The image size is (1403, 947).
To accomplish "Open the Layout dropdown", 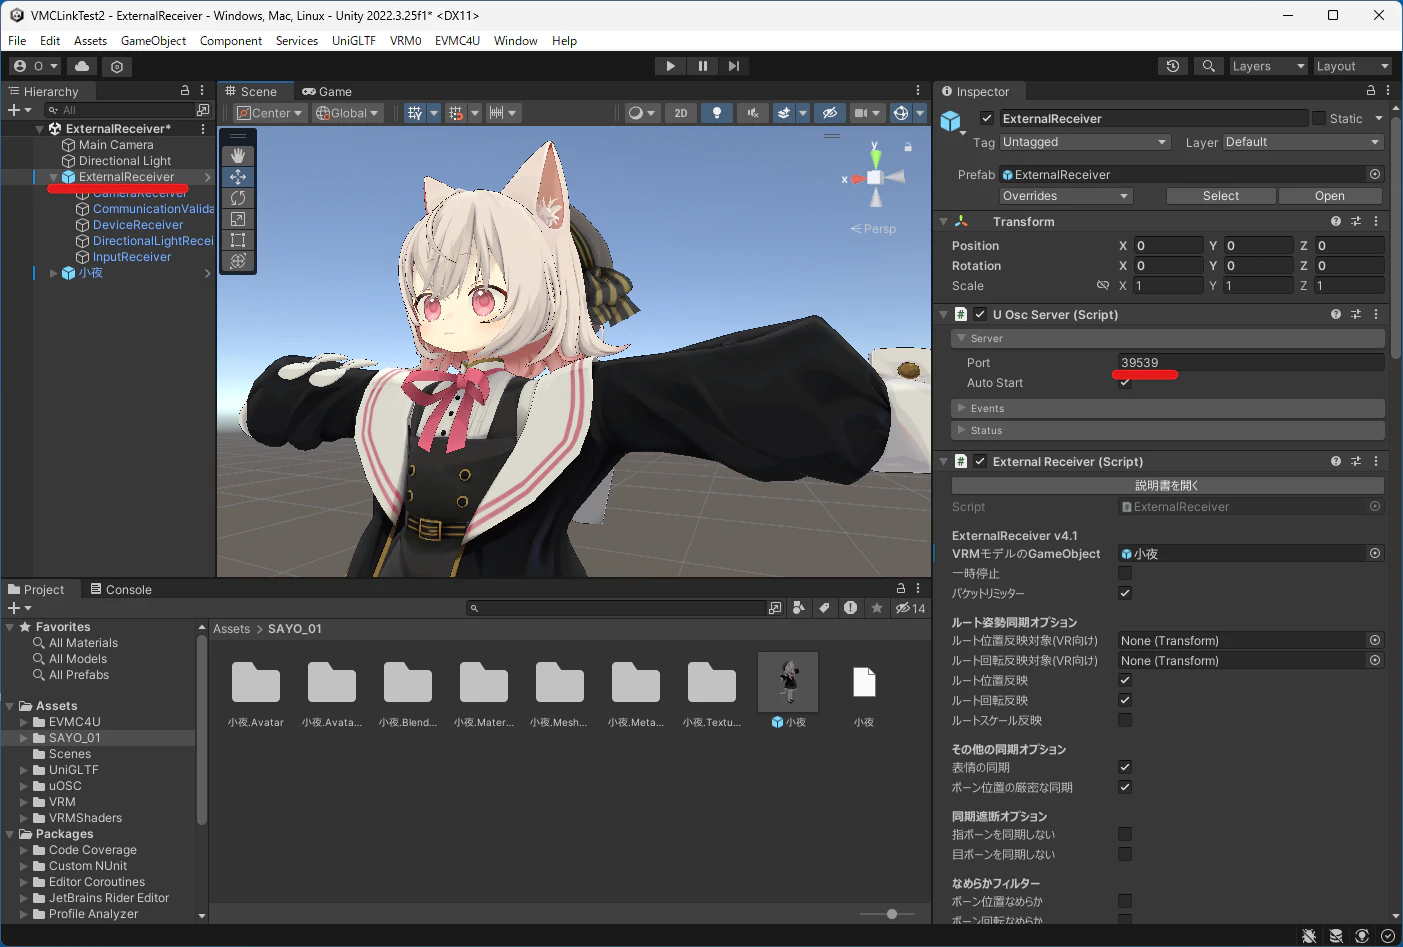I will click(1352, 66).
